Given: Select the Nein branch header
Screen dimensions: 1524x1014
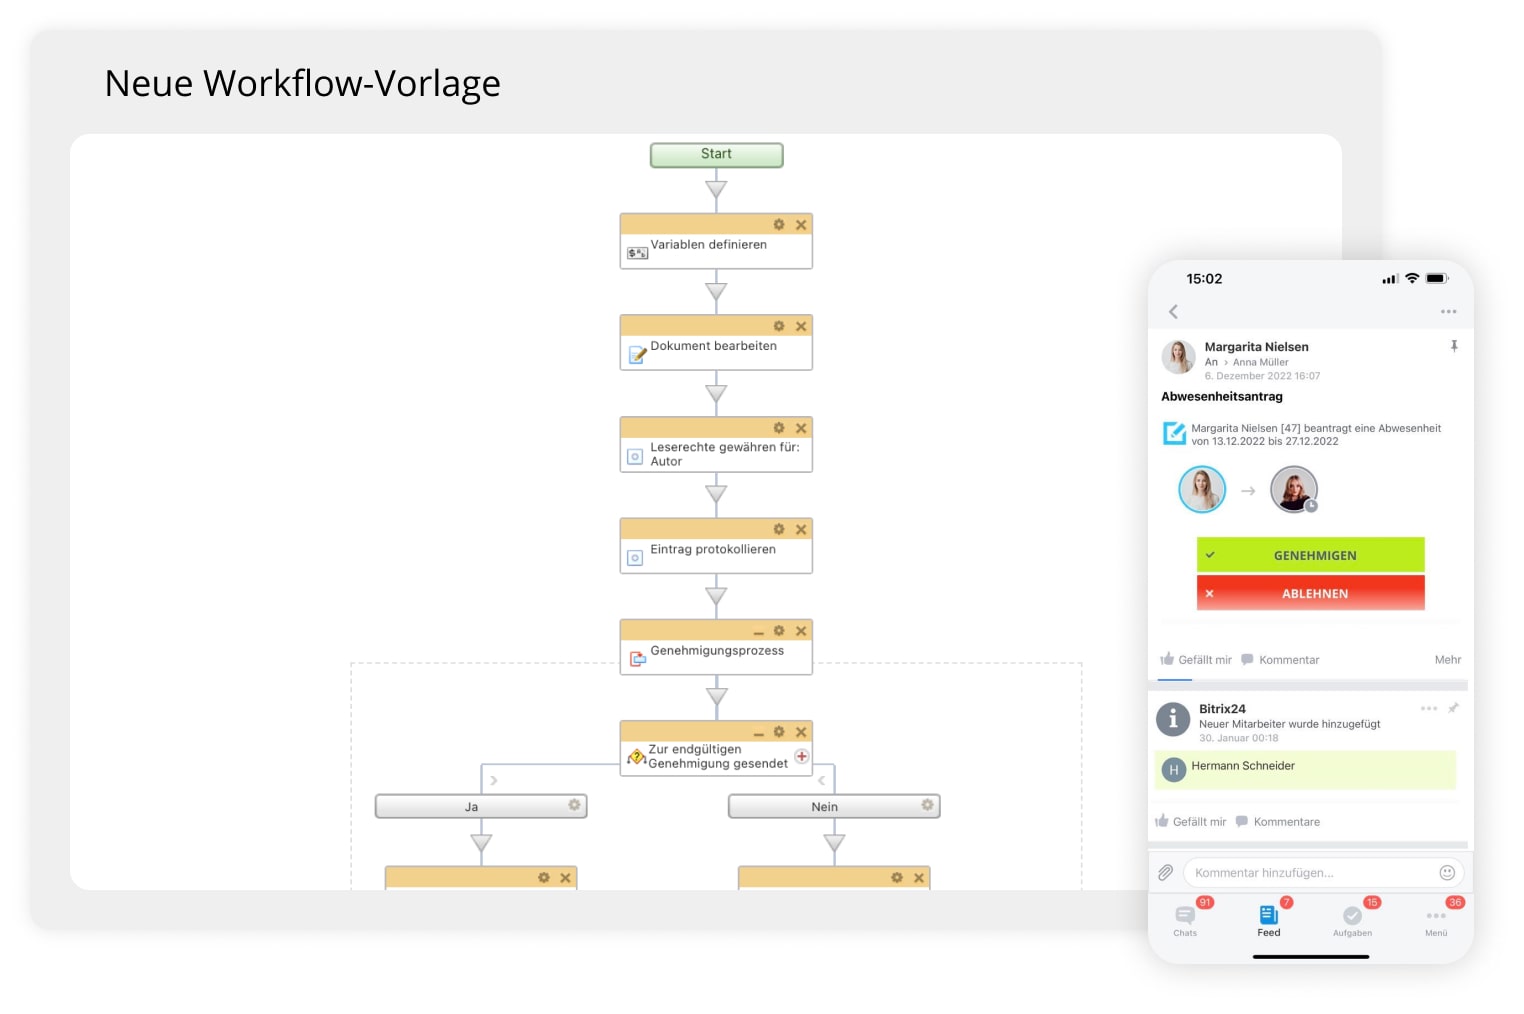Looking at the screenshot, I should [x=834, y=806].
